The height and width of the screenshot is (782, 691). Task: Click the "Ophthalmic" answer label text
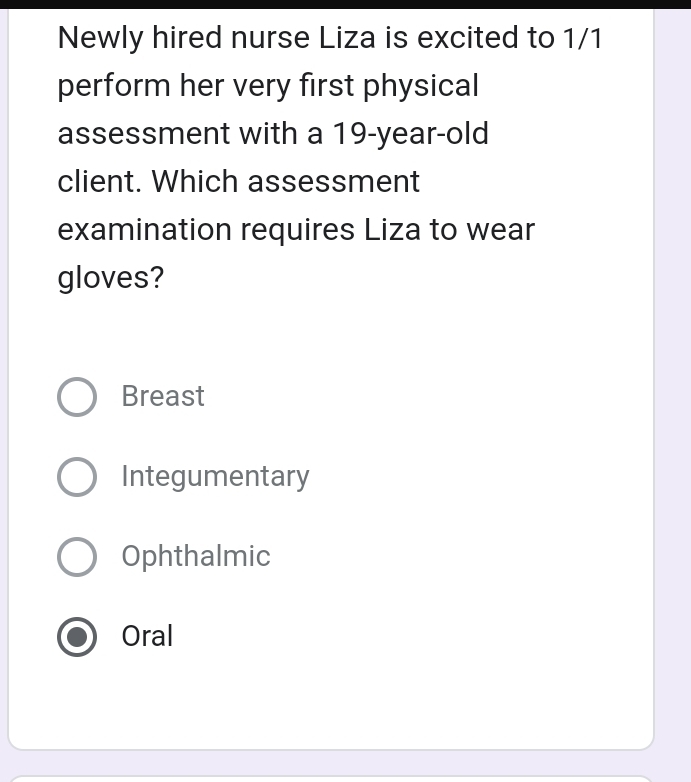[x=196, y=557]
